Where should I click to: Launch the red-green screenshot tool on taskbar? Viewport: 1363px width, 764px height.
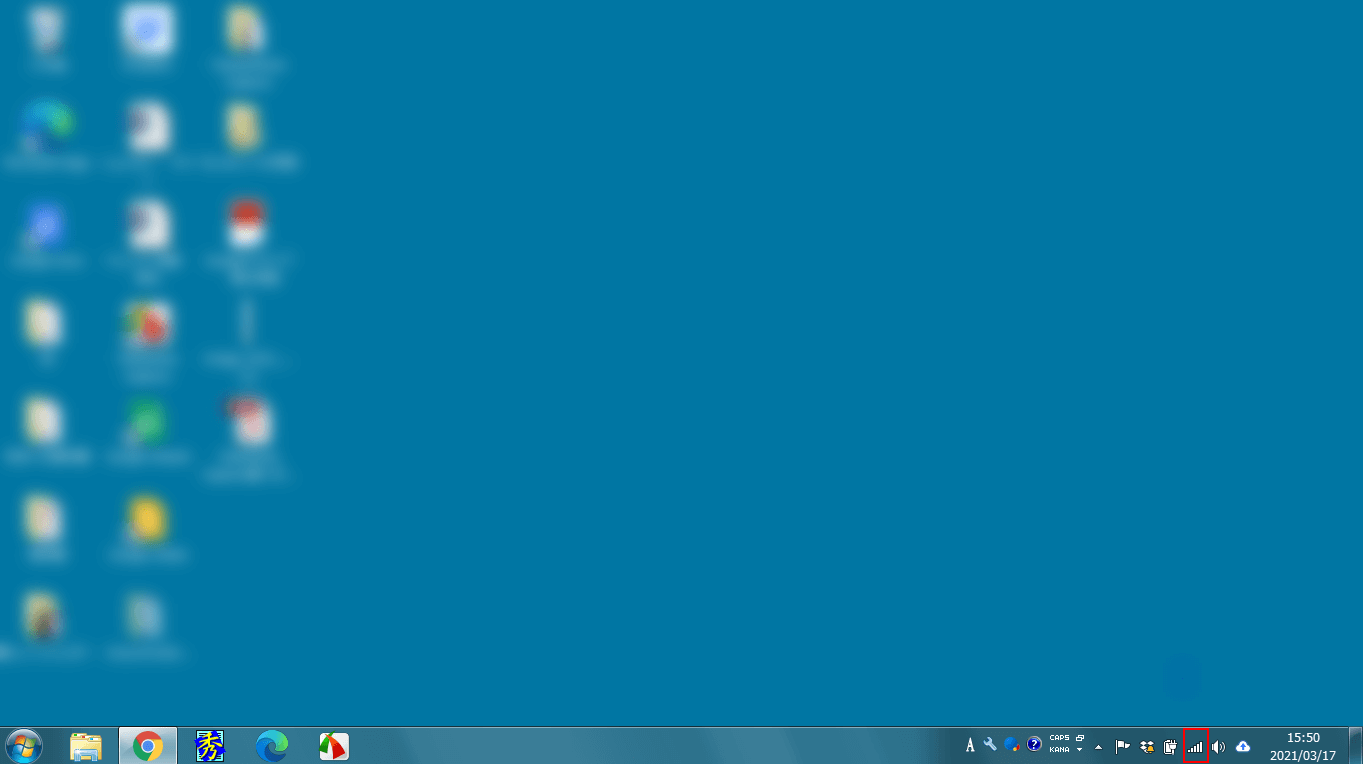pyautogui.click(x=334, y=746)
